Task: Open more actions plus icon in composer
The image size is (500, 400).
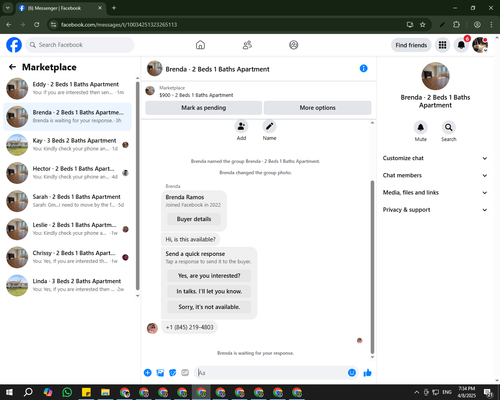Action: pos(148,373)
